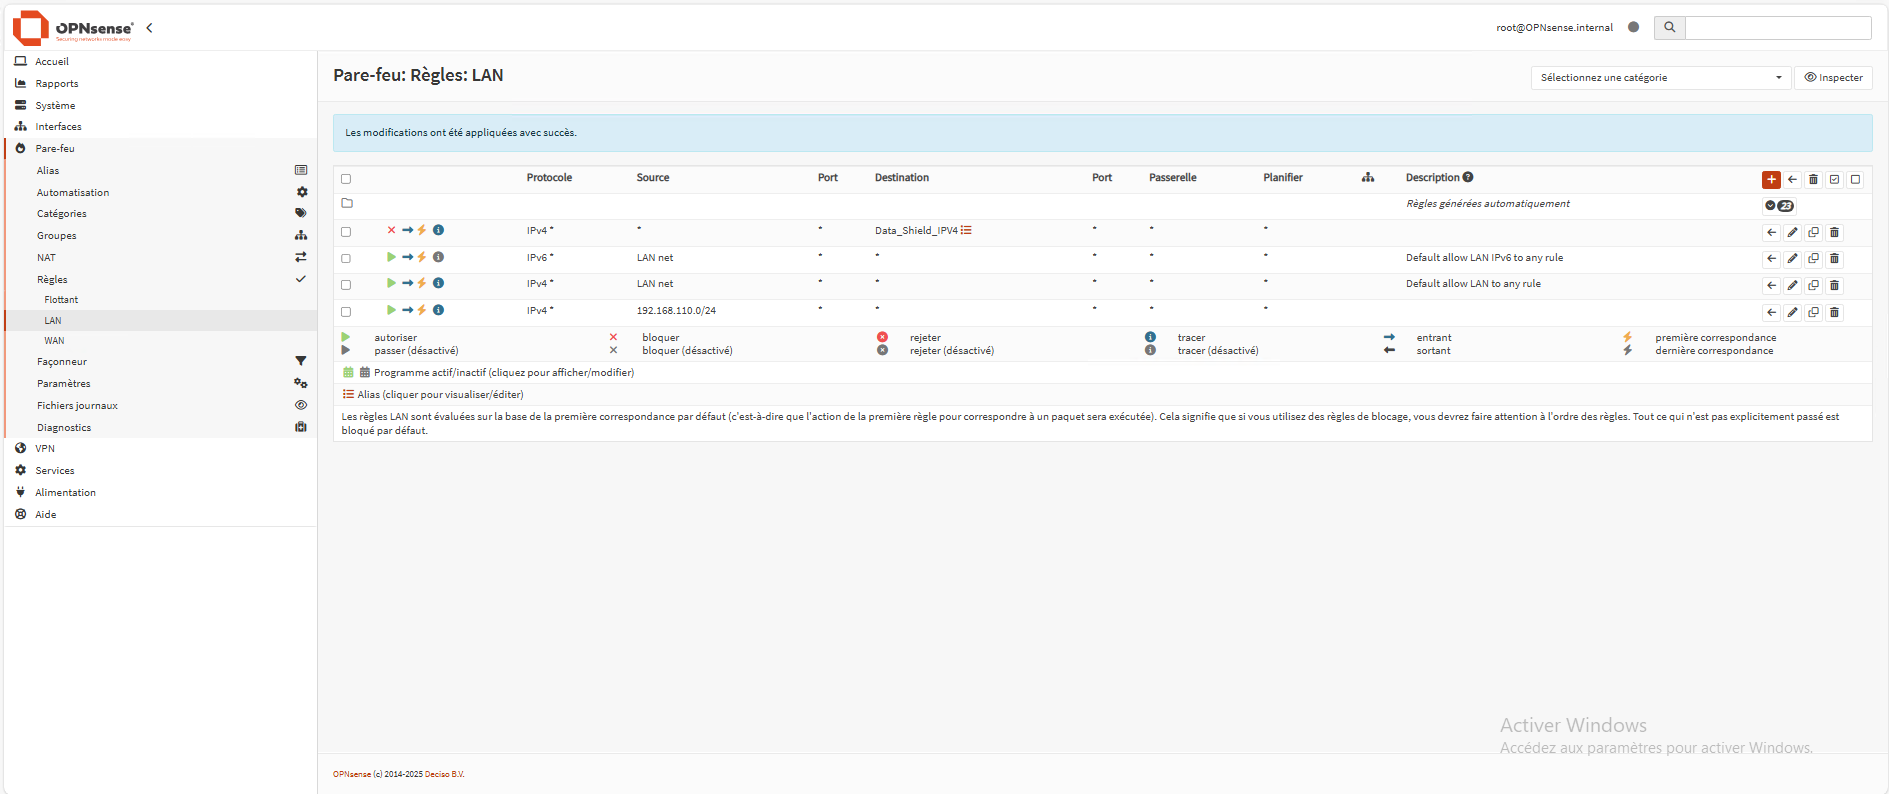Tick the checkbox for the Data_Shield_IPV4 rule

click(x=346, y=232)
